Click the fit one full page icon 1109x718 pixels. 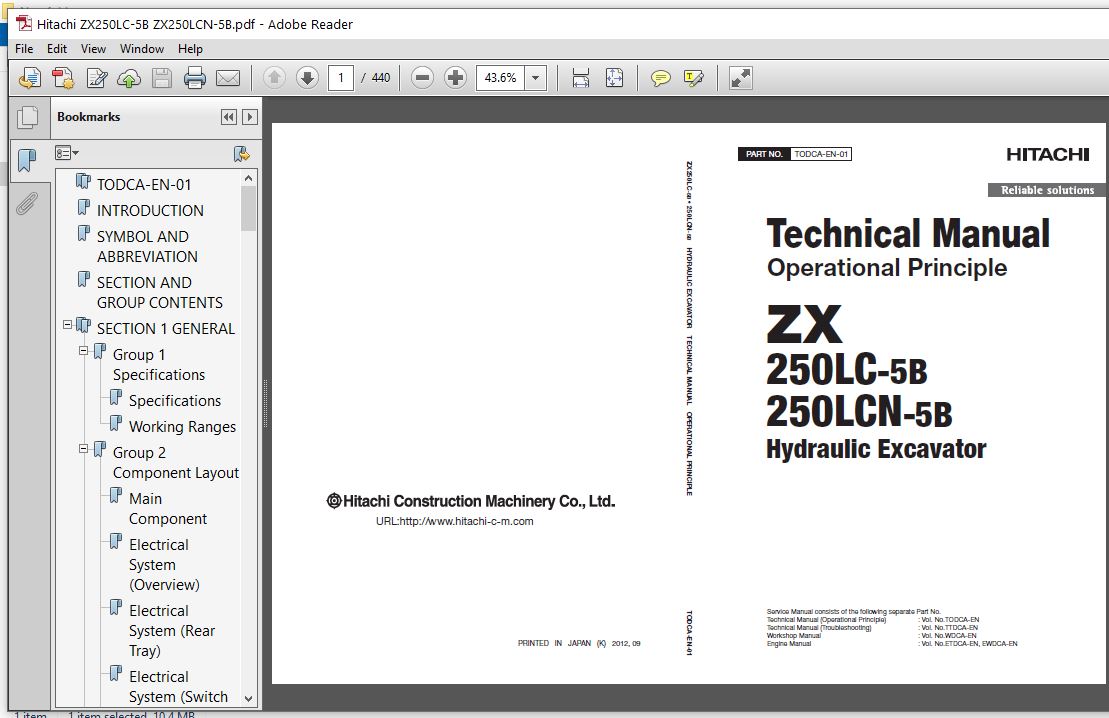[614, 78]
